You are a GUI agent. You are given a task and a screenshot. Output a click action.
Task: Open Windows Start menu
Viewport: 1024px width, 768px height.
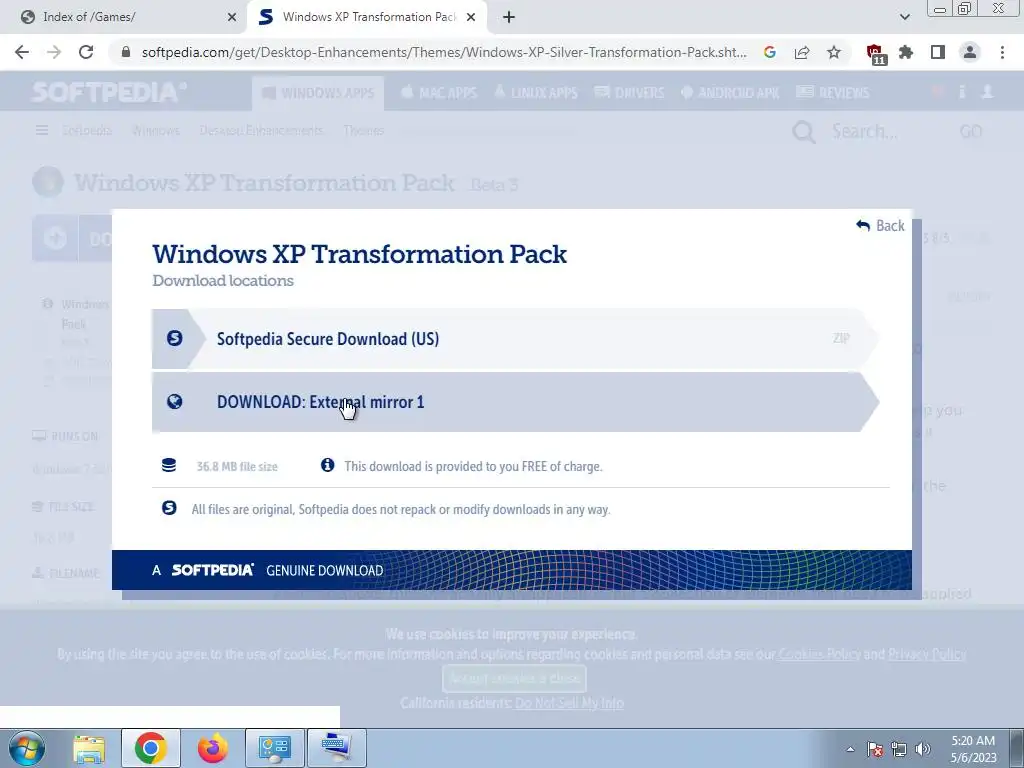coord(27,748)
